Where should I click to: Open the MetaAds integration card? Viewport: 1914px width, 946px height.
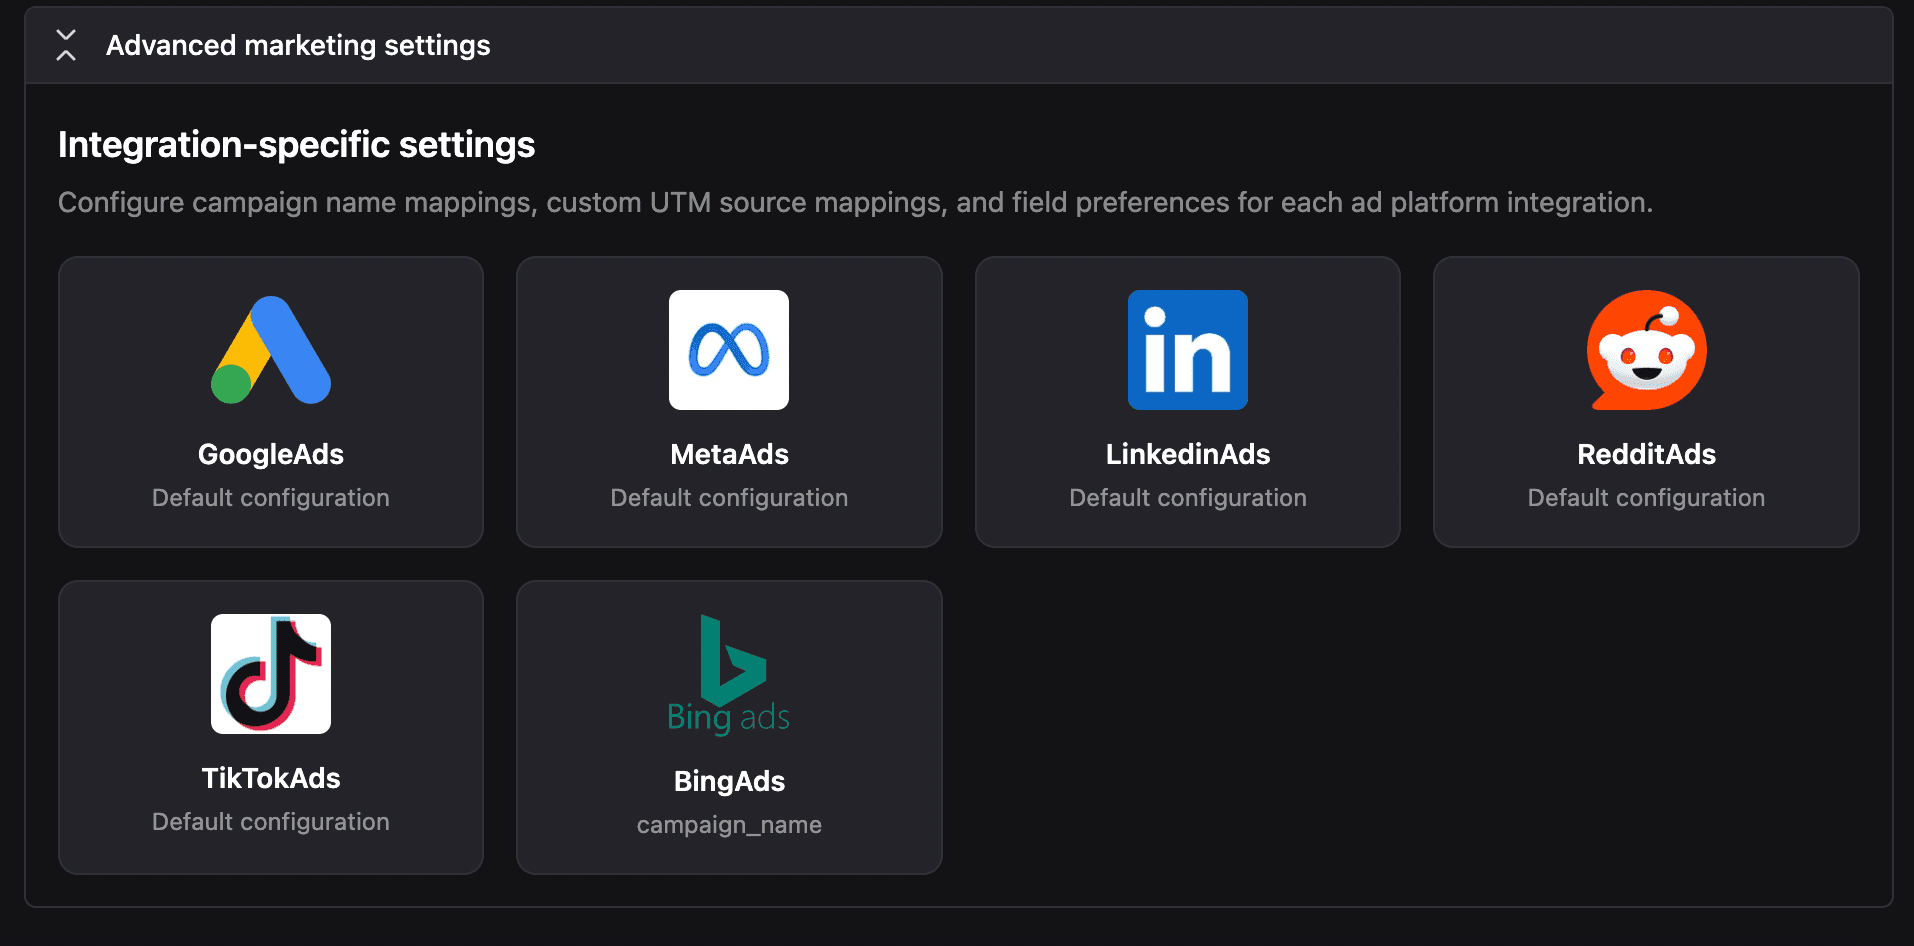[x=728, y=402]
